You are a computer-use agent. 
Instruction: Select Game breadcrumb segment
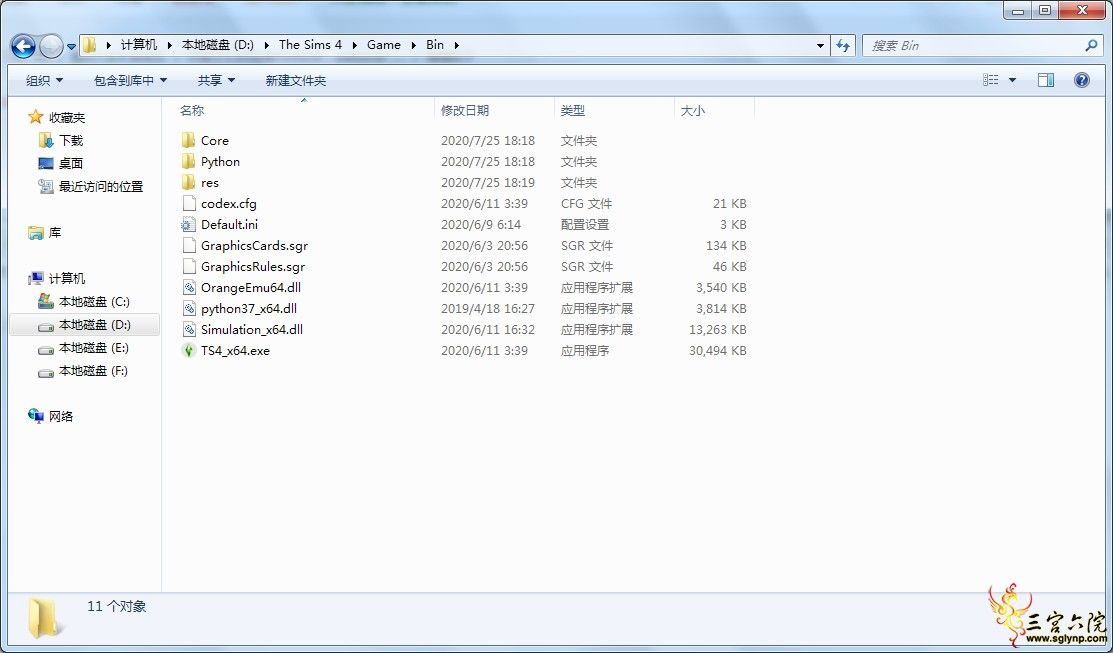(384, 45)
